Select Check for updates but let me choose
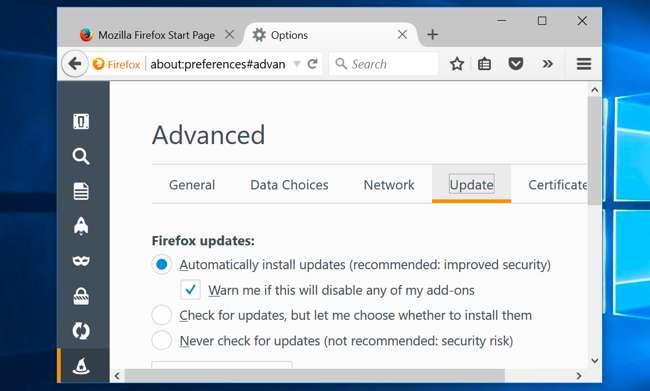The height and width of the screenshot is (391, 650). click(x=162, y=315)
